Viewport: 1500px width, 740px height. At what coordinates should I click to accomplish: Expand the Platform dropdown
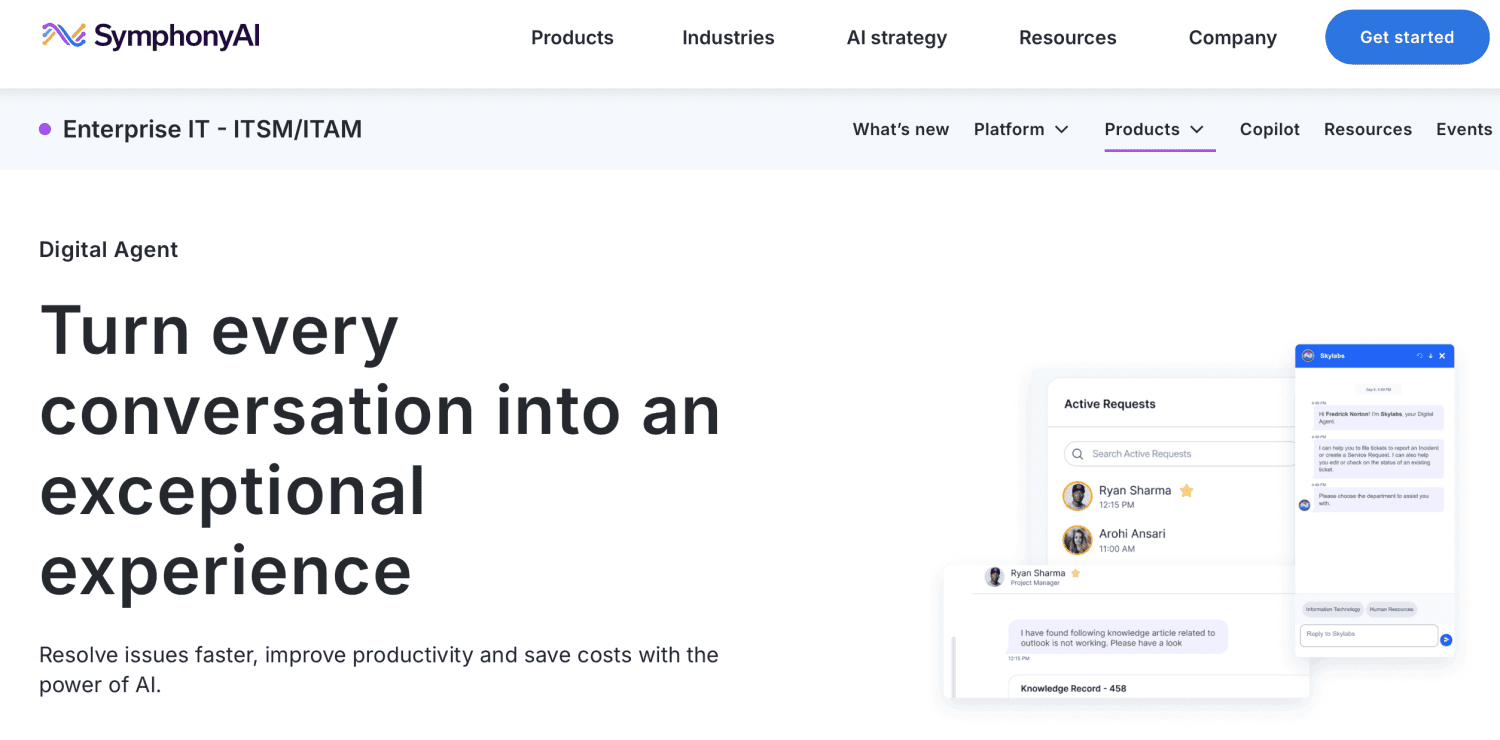[1021, 129]
